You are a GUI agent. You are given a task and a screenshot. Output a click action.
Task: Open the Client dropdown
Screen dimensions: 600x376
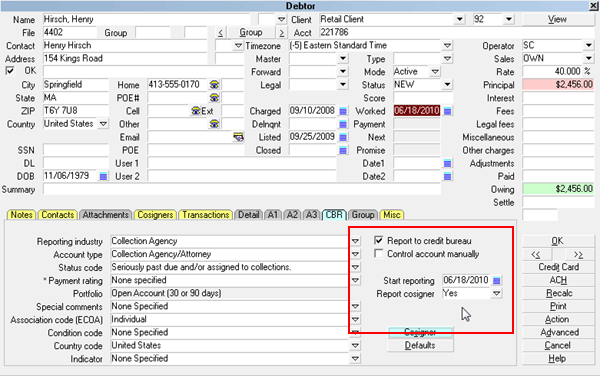[460, 19]
